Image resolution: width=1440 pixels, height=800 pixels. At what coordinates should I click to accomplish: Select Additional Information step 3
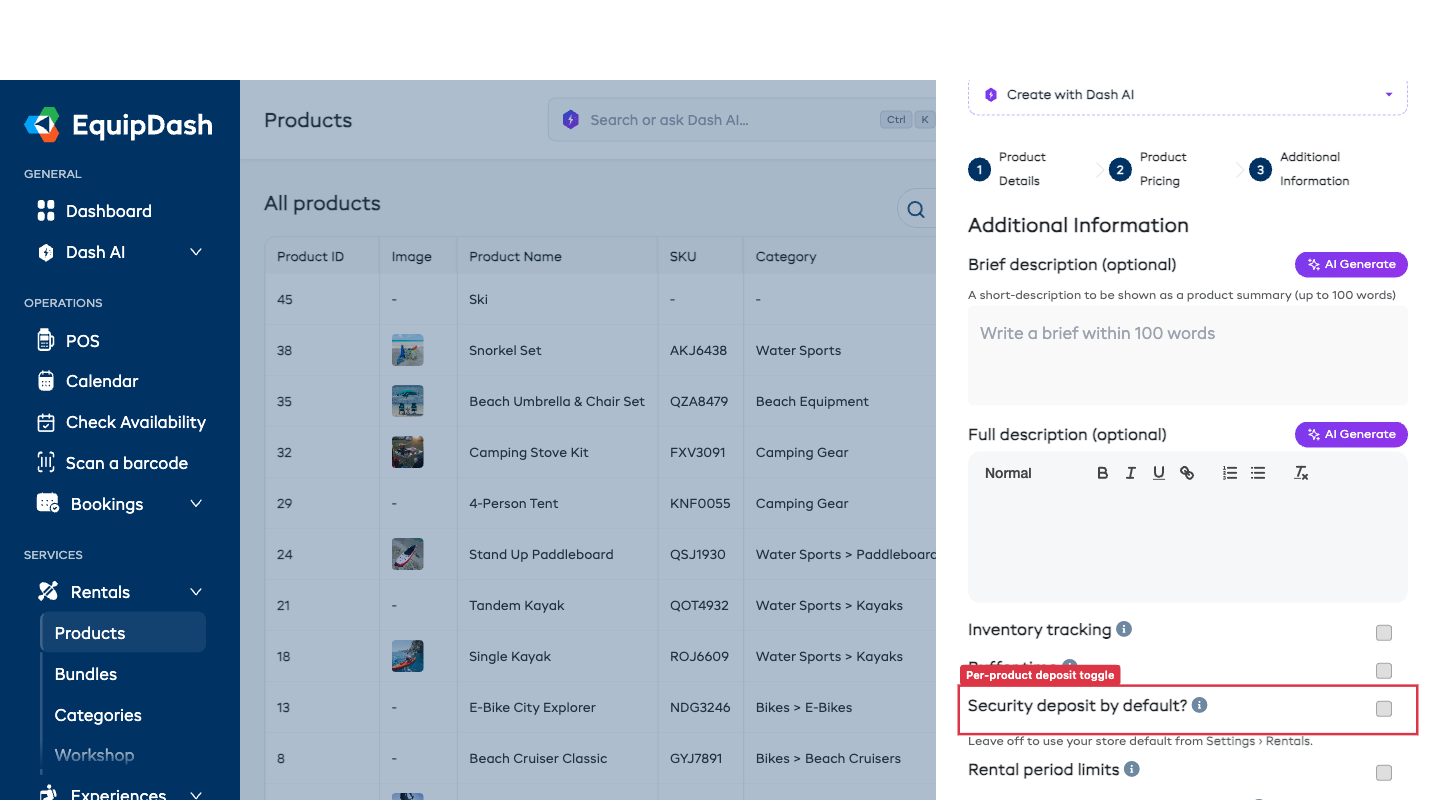click(1300, 169)
